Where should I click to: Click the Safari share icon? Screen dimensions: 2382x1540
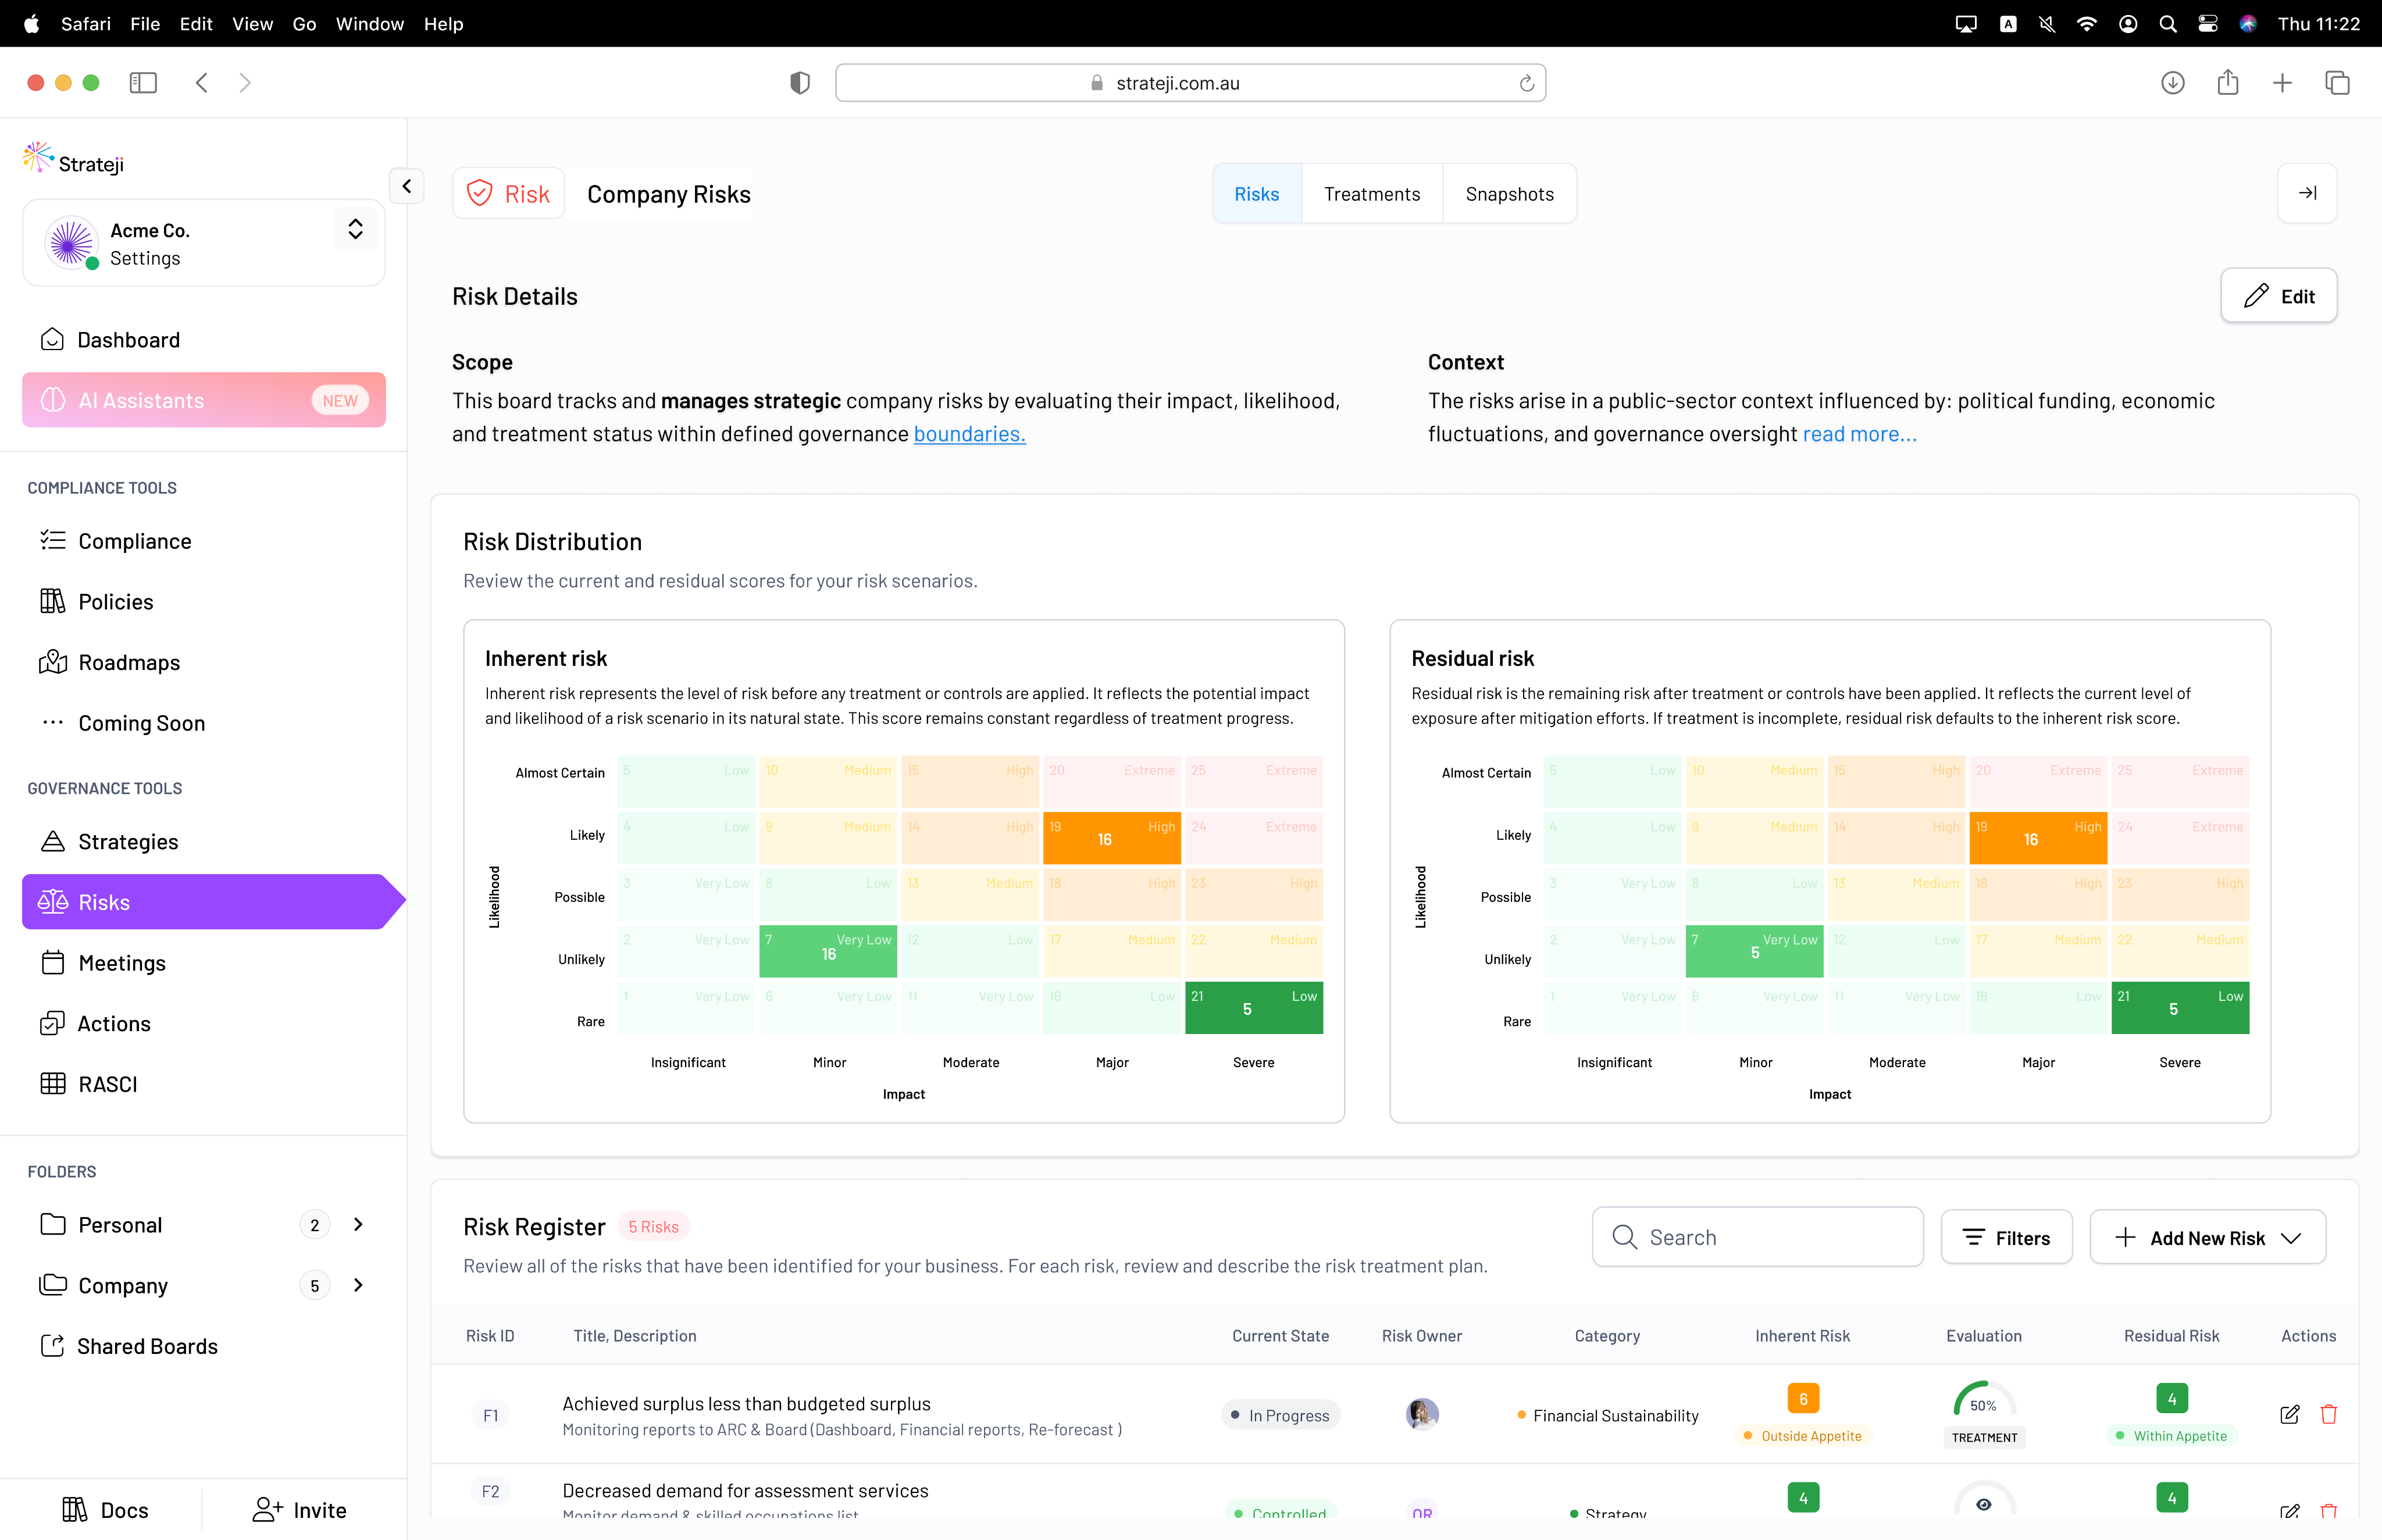[2227, 83]
